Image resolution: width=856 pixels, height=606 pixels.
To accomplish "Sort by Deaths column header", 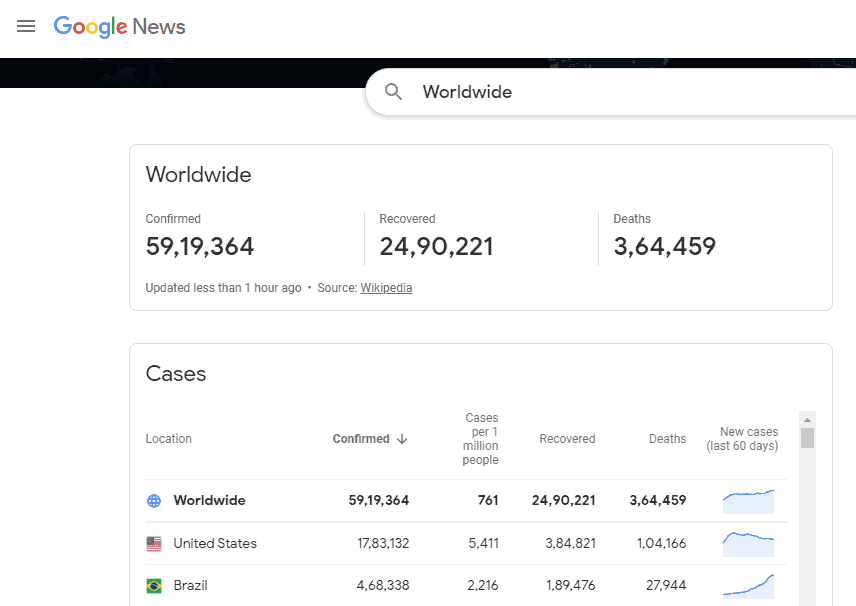I will point(667,439).
